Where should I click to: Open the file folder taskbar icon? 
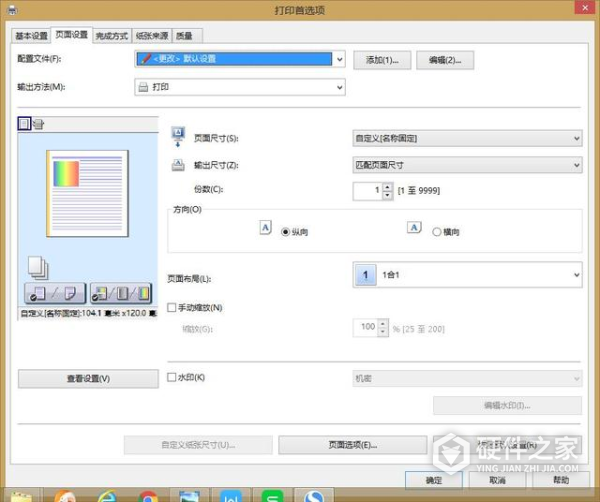click(x=21, y=497)
